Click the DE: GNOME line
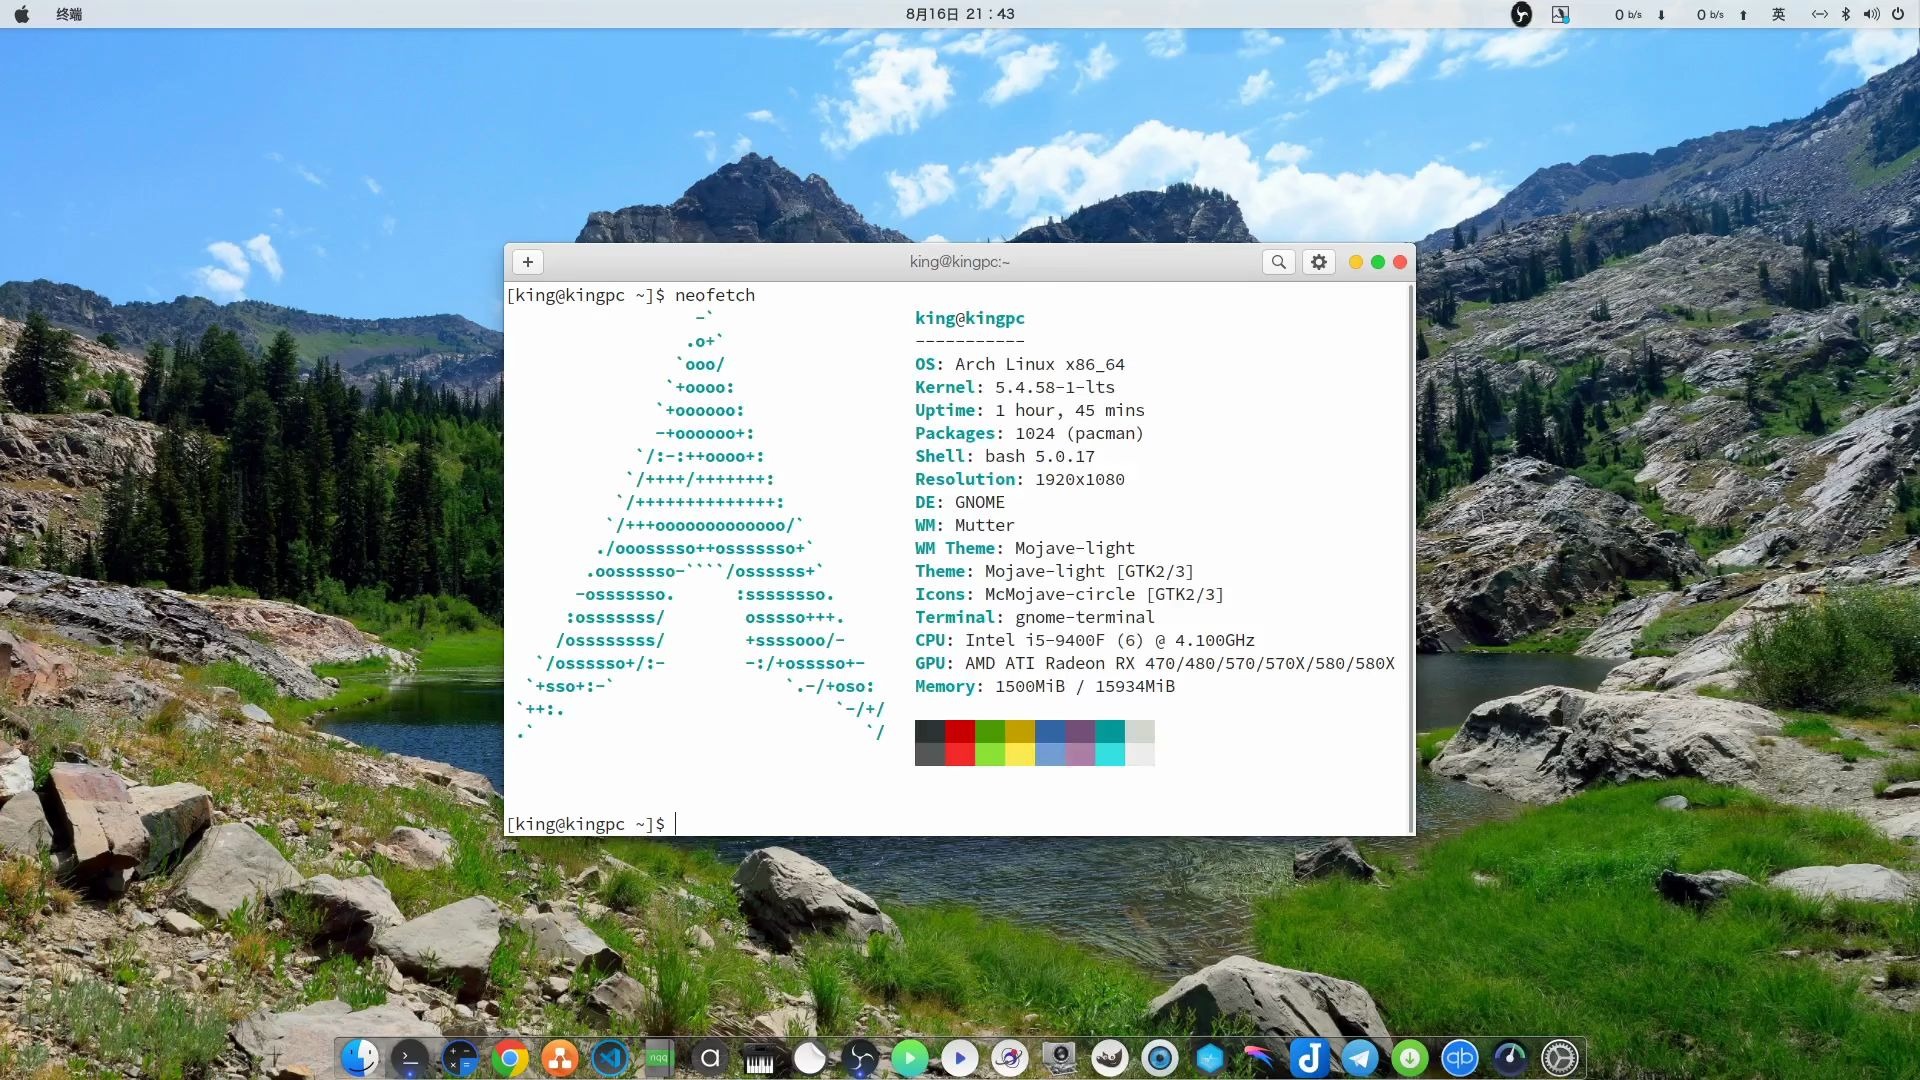This screenshot has height=1080, width=1920. (x=960, y=502)
